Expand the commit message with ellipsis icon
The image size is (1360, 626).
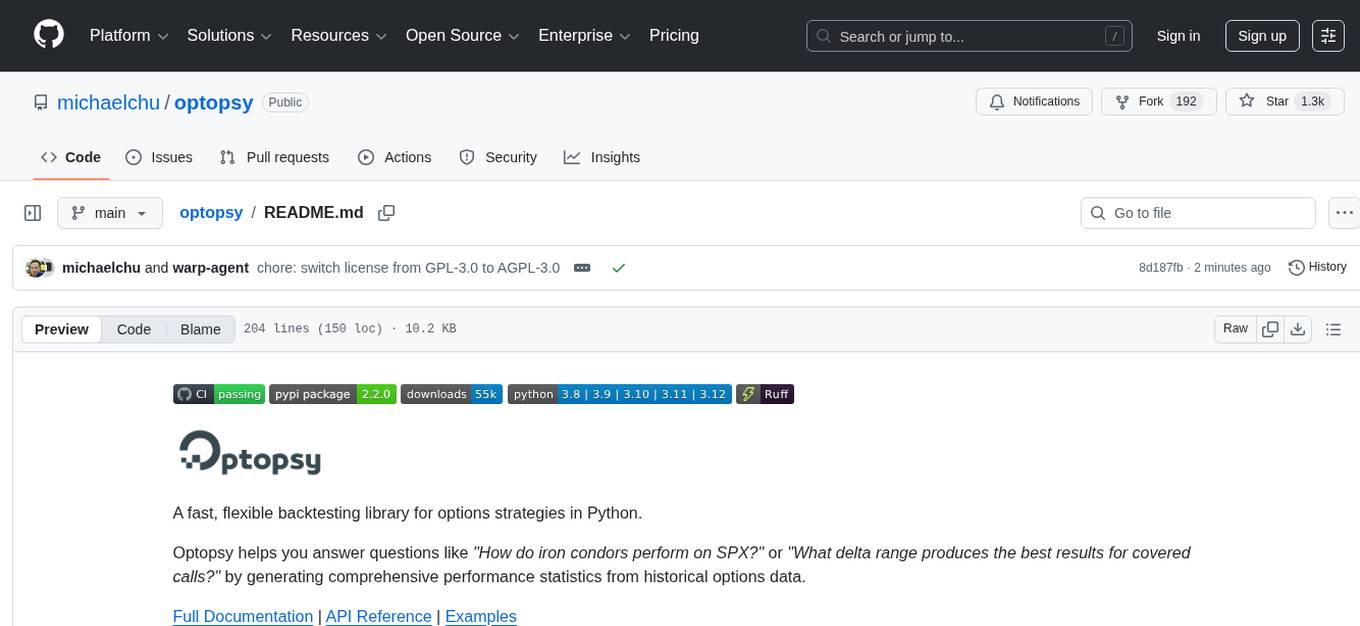[x=582, y=268]
